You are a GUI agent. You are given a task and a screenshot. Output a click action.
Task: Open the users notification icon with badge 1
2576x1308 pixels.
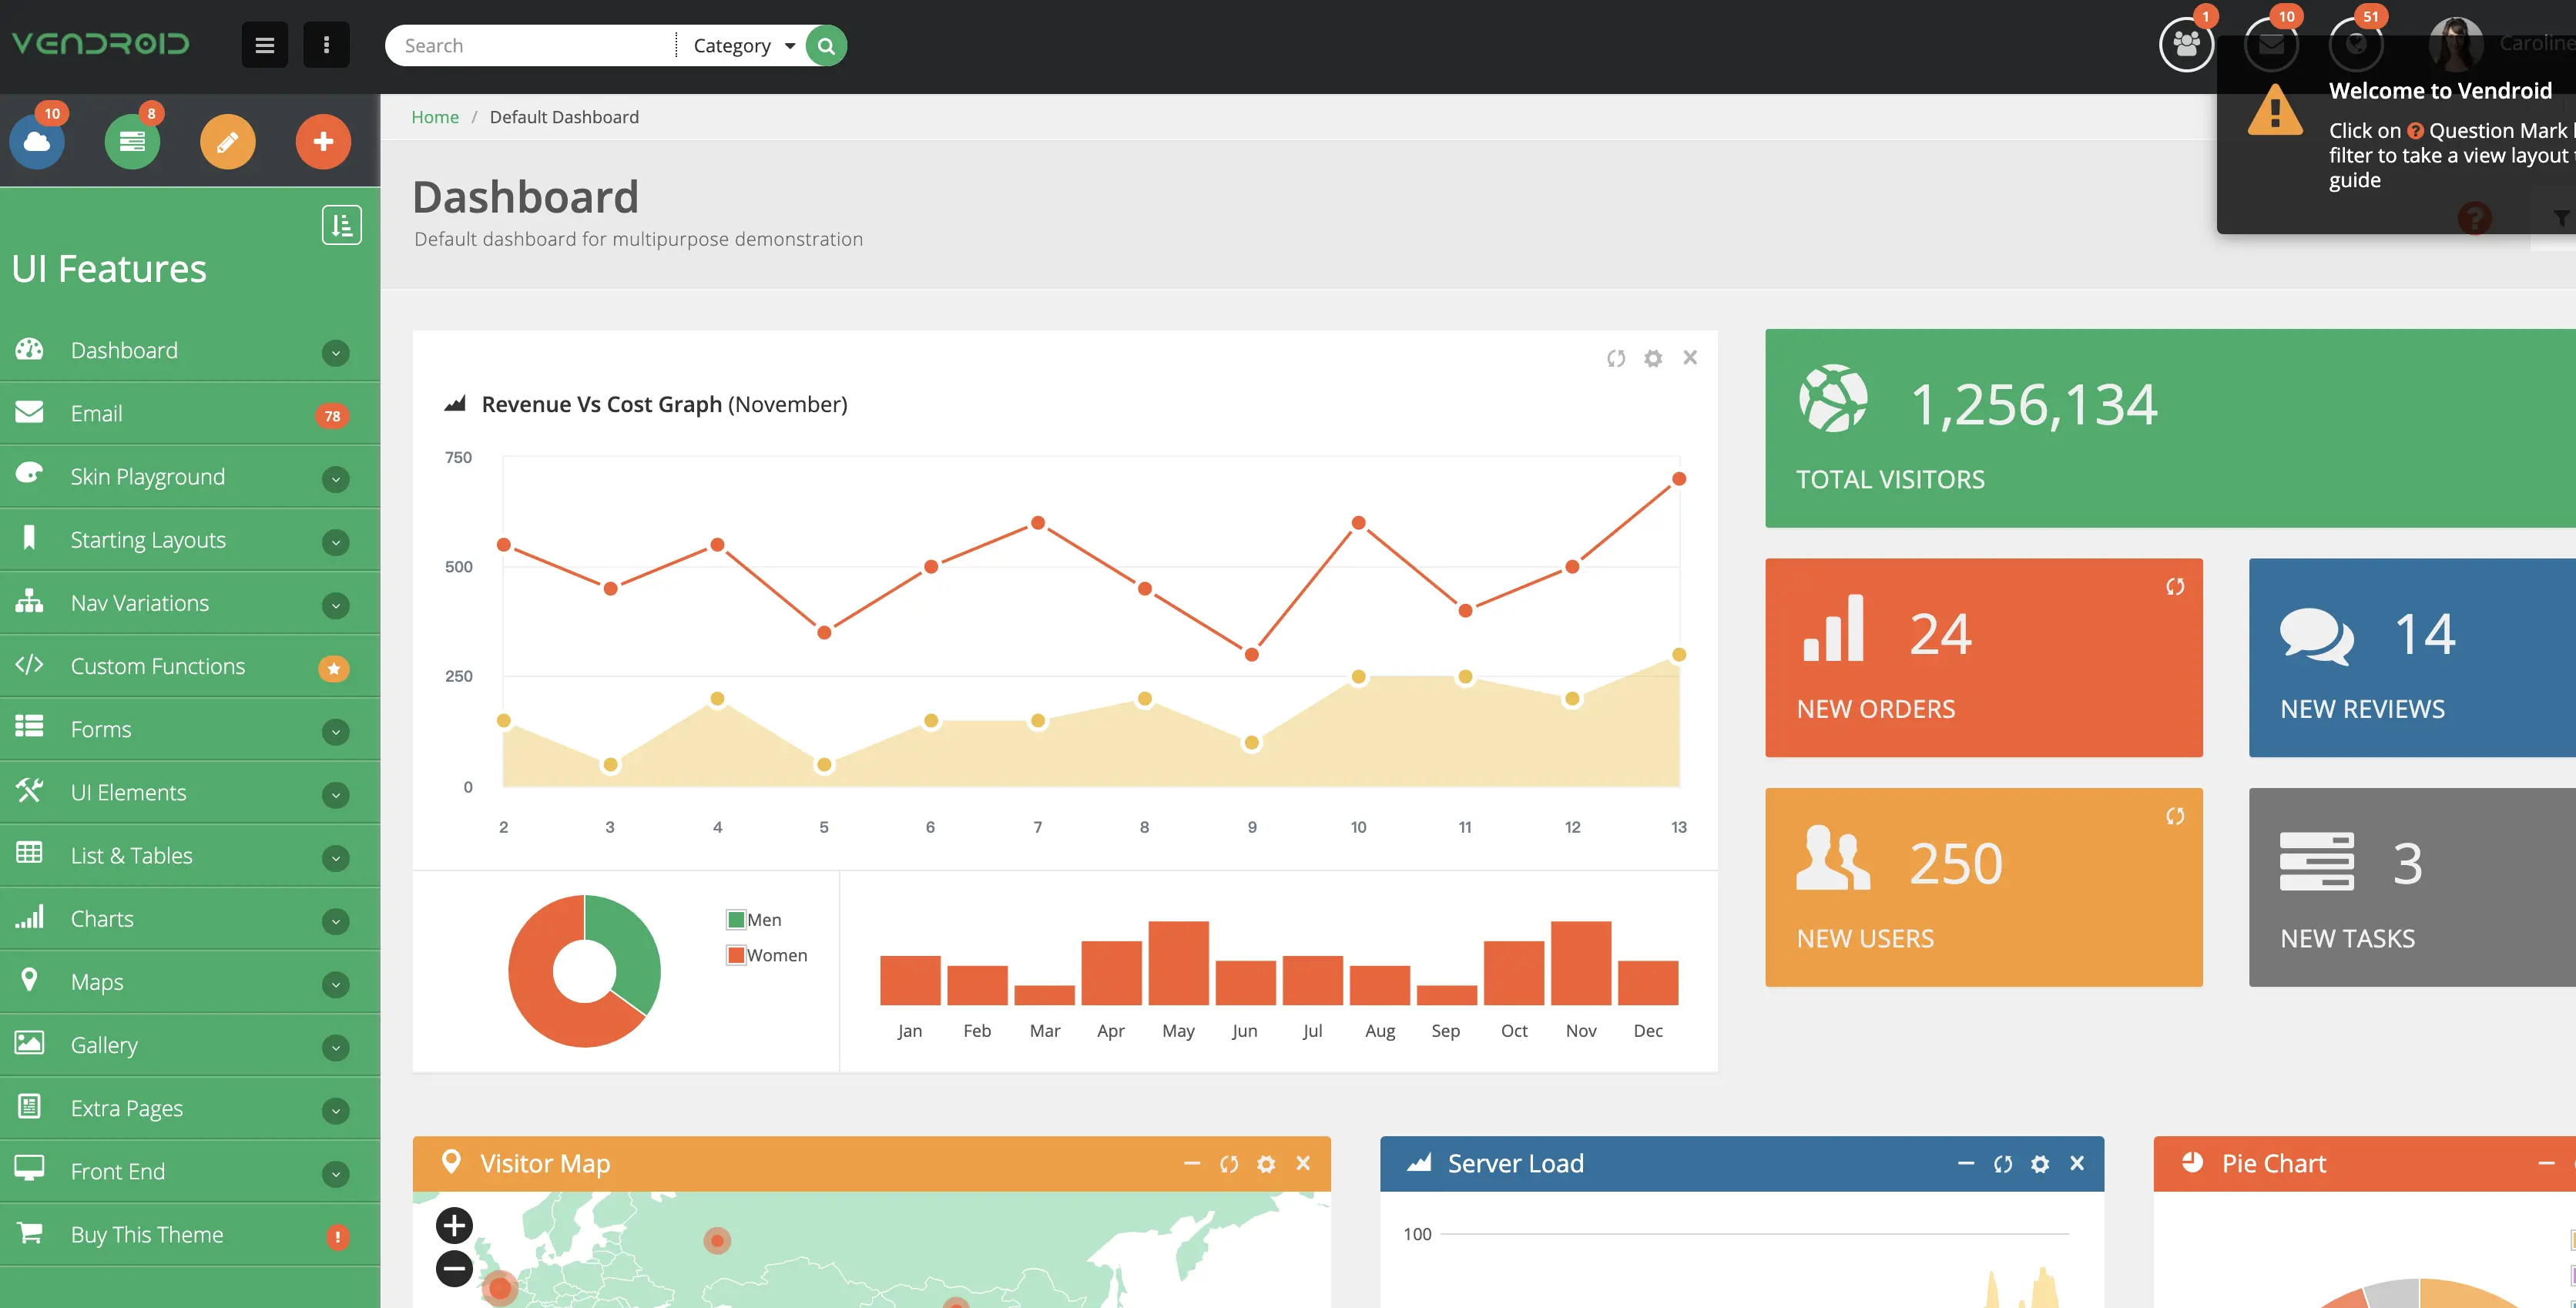[x=2186, y=44]
